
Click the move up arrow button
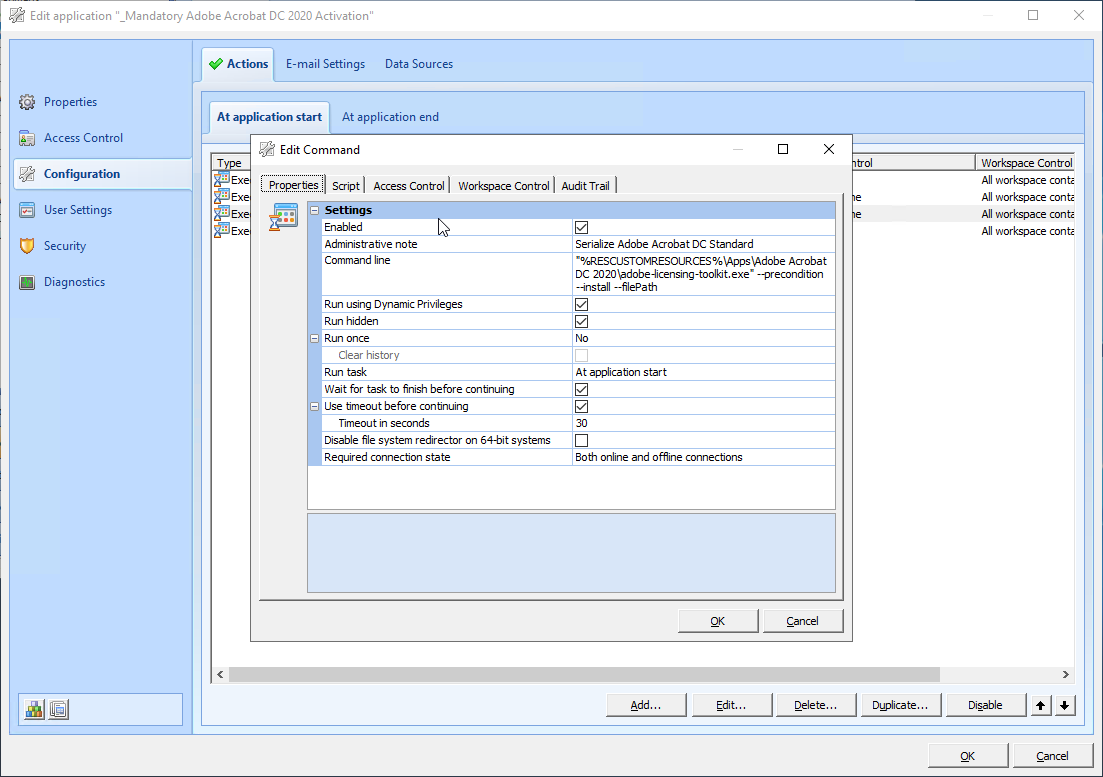point(1041,705)
